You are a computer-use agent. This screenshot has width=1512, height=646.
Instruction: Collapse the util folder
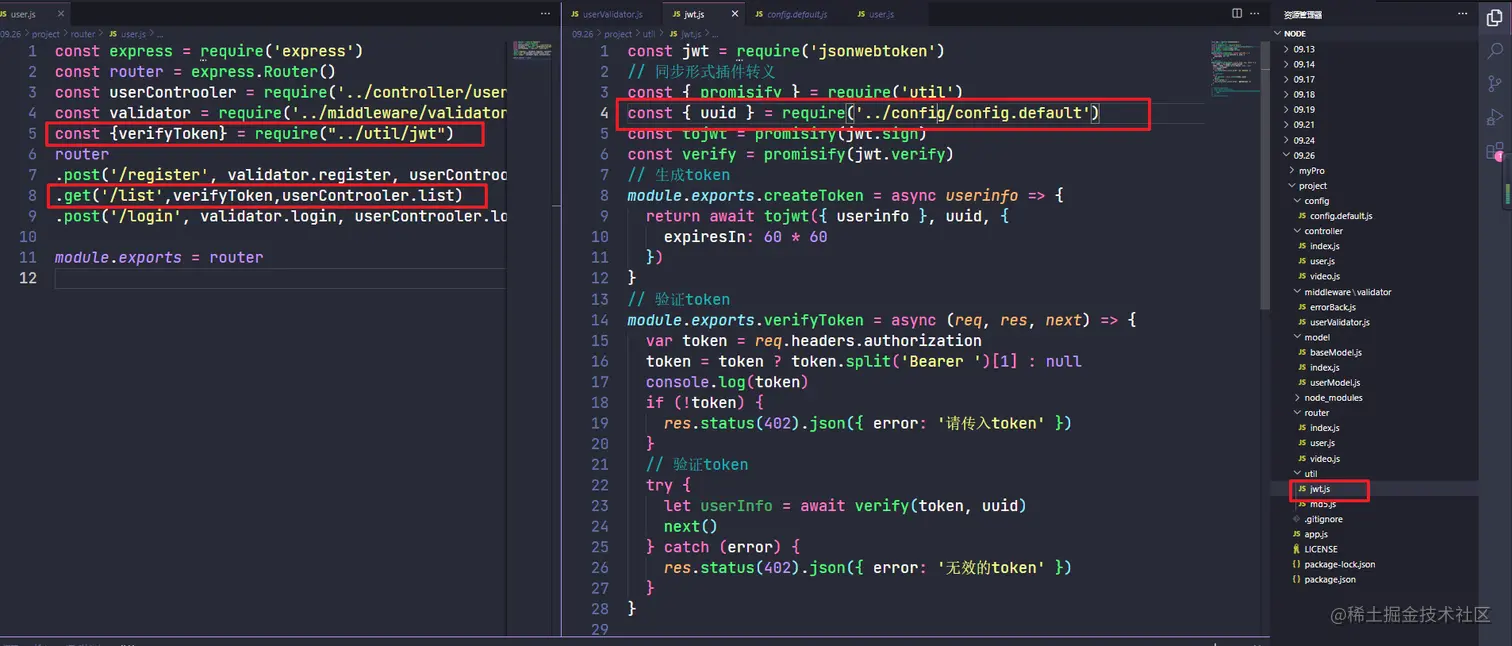tap(1310, 474)
